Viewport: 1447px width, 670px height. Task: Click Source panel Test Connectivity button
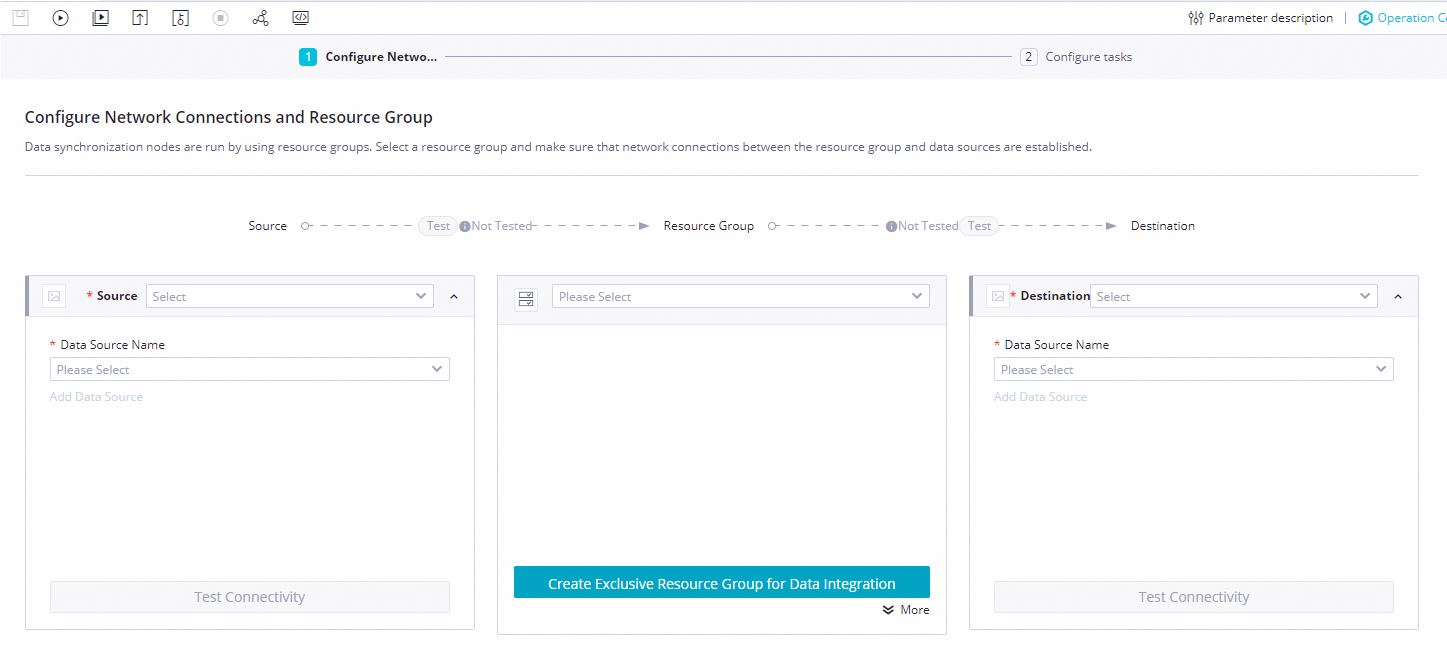250,597
